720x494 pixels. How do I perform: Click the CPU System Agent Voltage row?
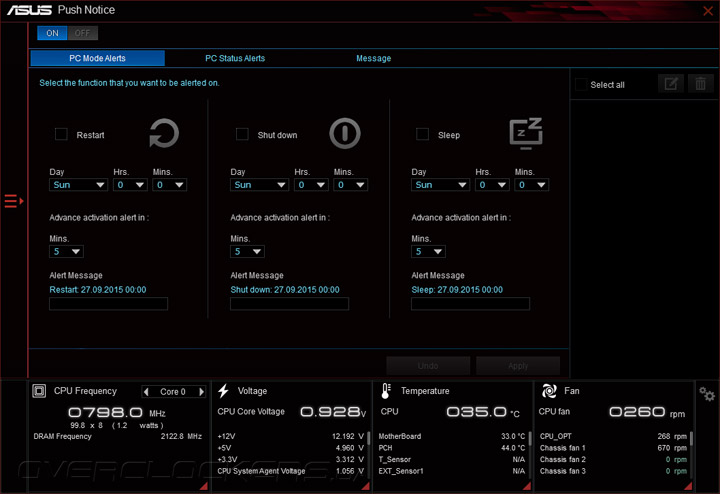290,471
